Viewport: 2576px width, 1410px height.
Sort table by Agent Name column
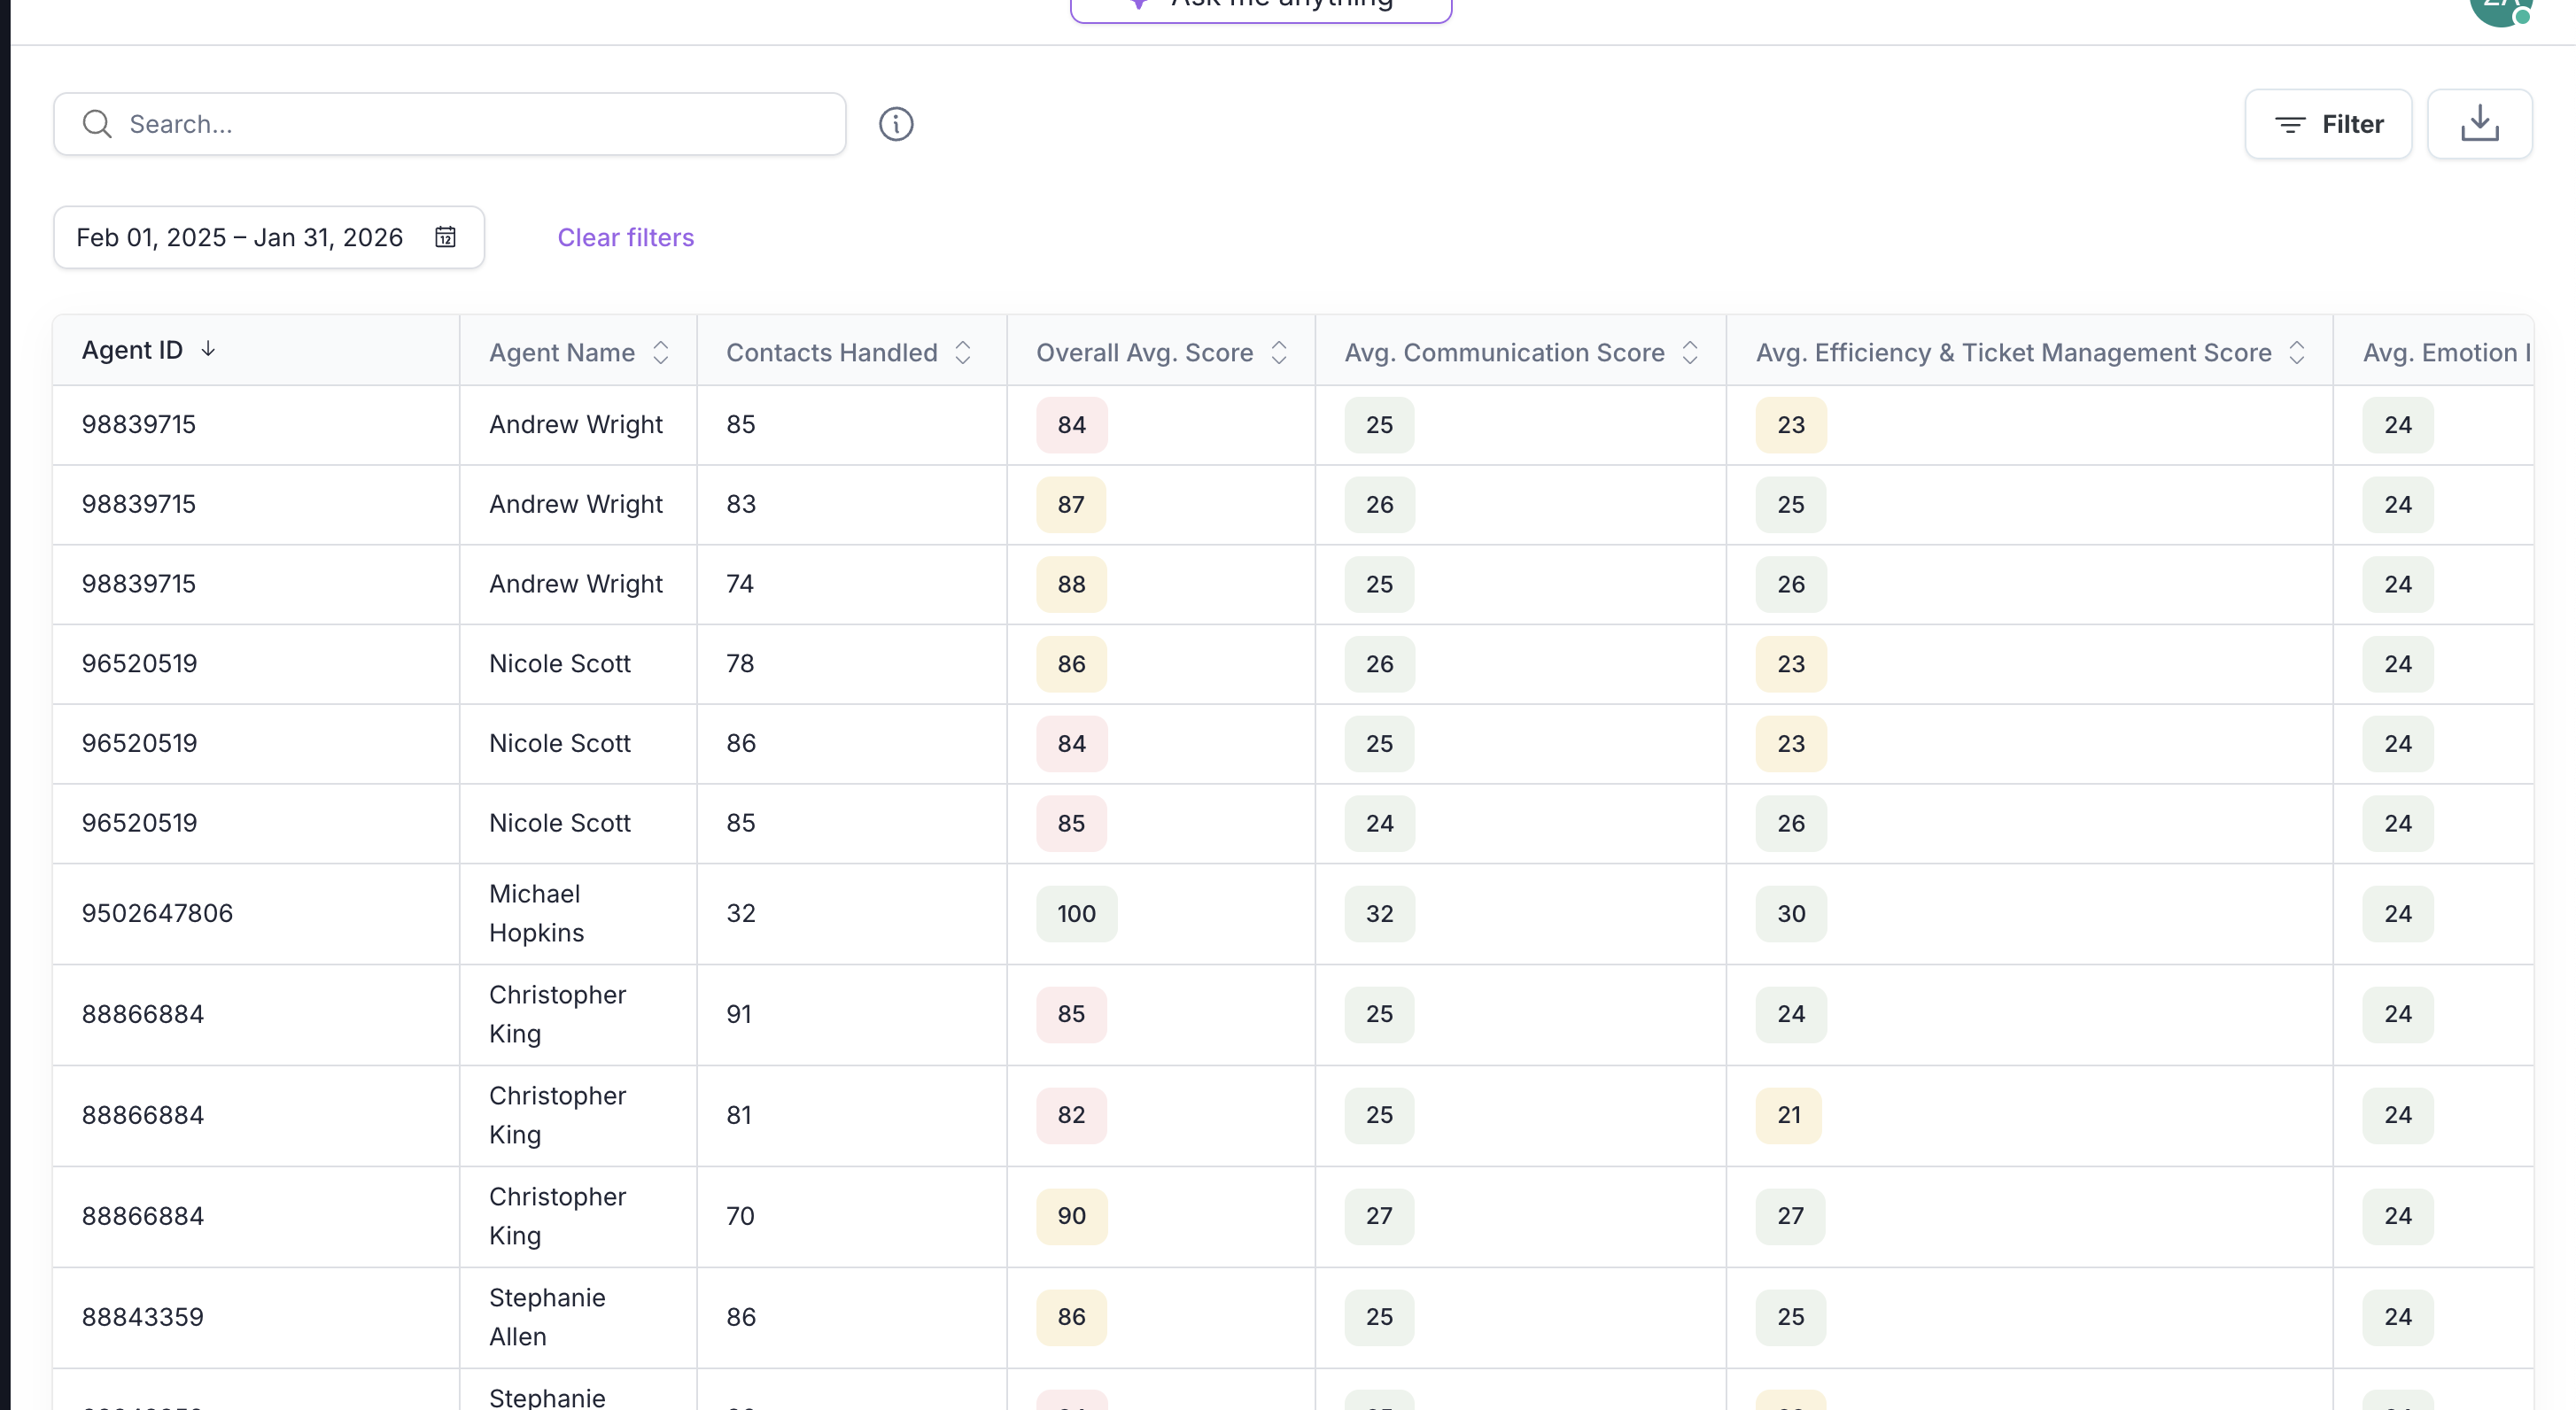pos(661,352)
